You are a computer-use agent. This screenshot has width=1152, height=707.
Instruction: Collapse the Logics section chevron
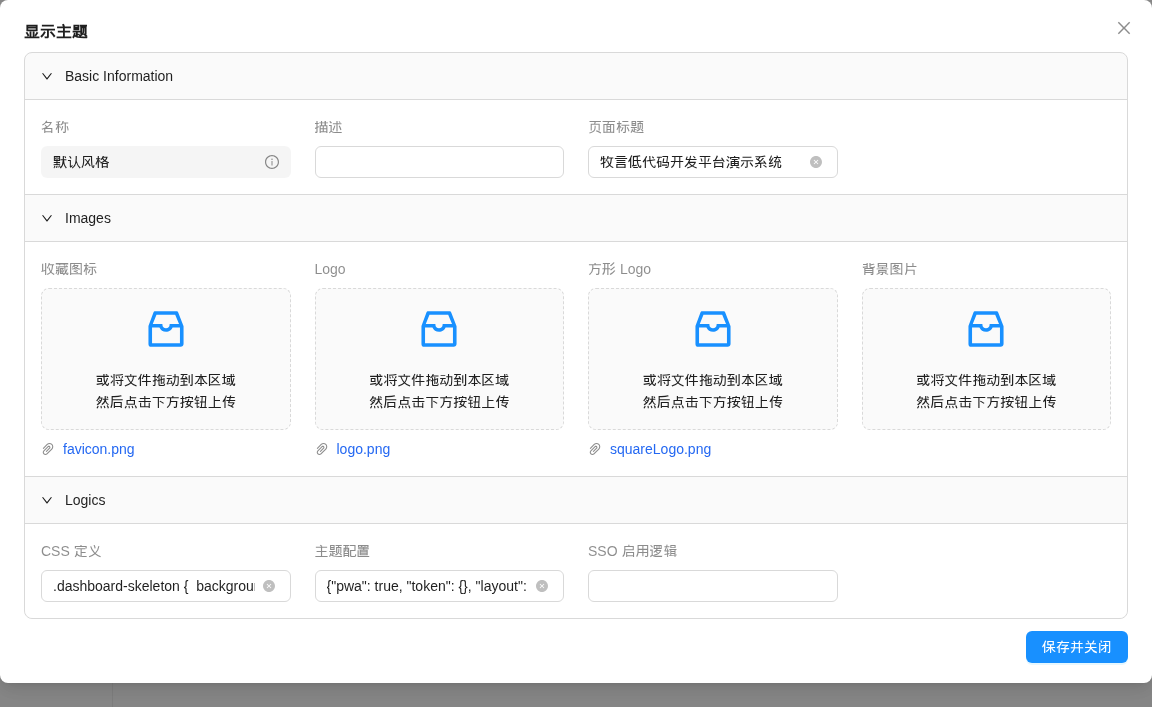(47, 500)
